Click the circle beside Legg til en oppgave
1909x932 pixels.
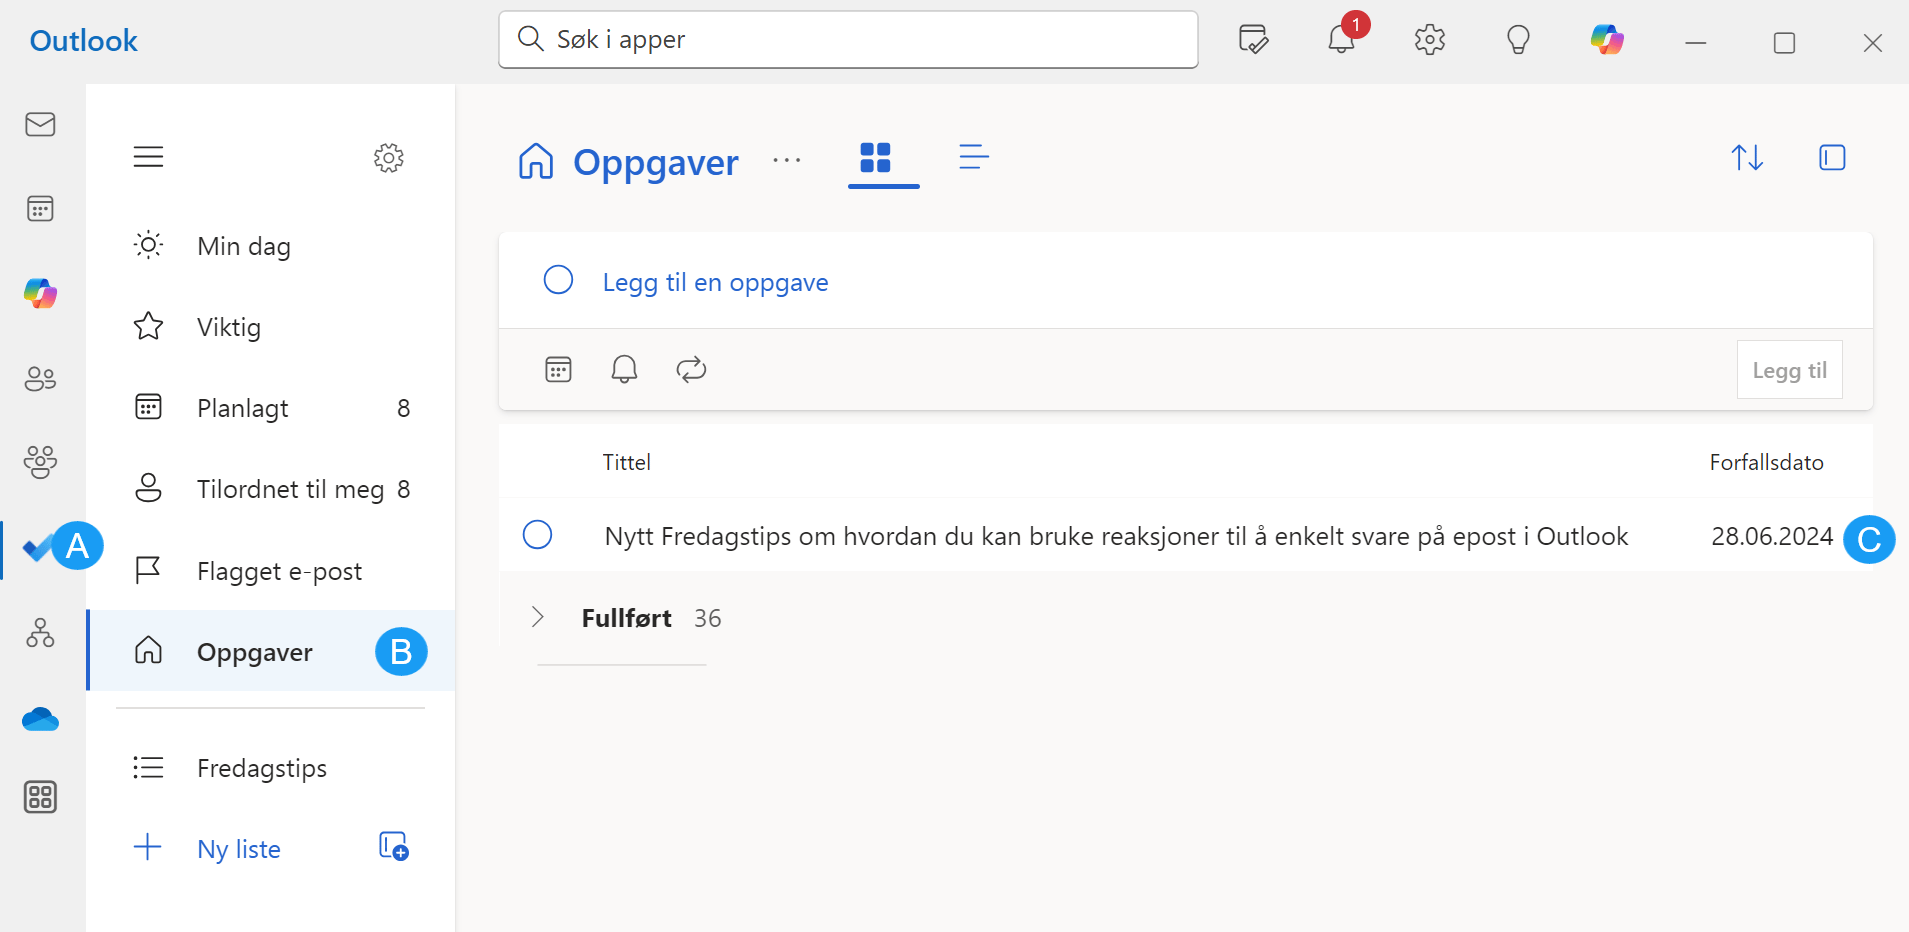[x=558, y=280]
